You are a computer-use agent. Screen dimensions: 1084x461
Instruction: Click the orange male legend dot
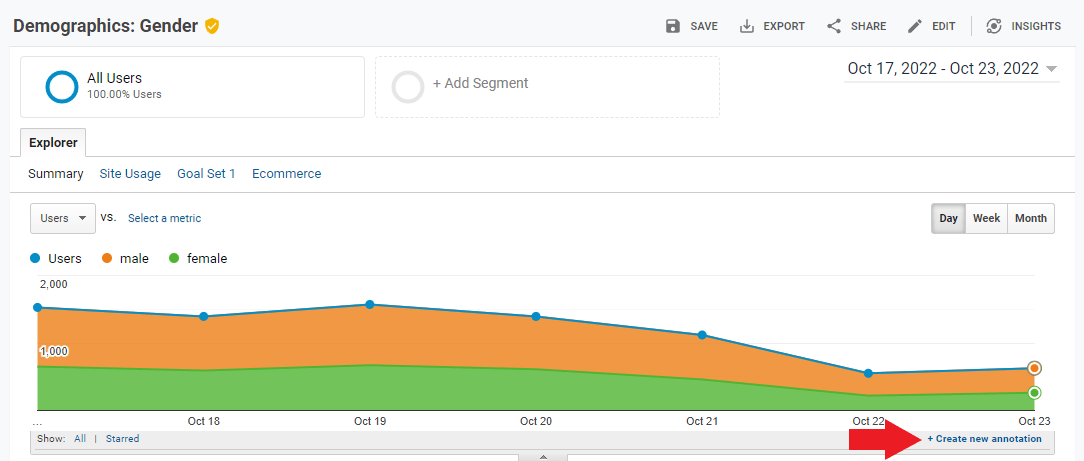pos(107,258)
